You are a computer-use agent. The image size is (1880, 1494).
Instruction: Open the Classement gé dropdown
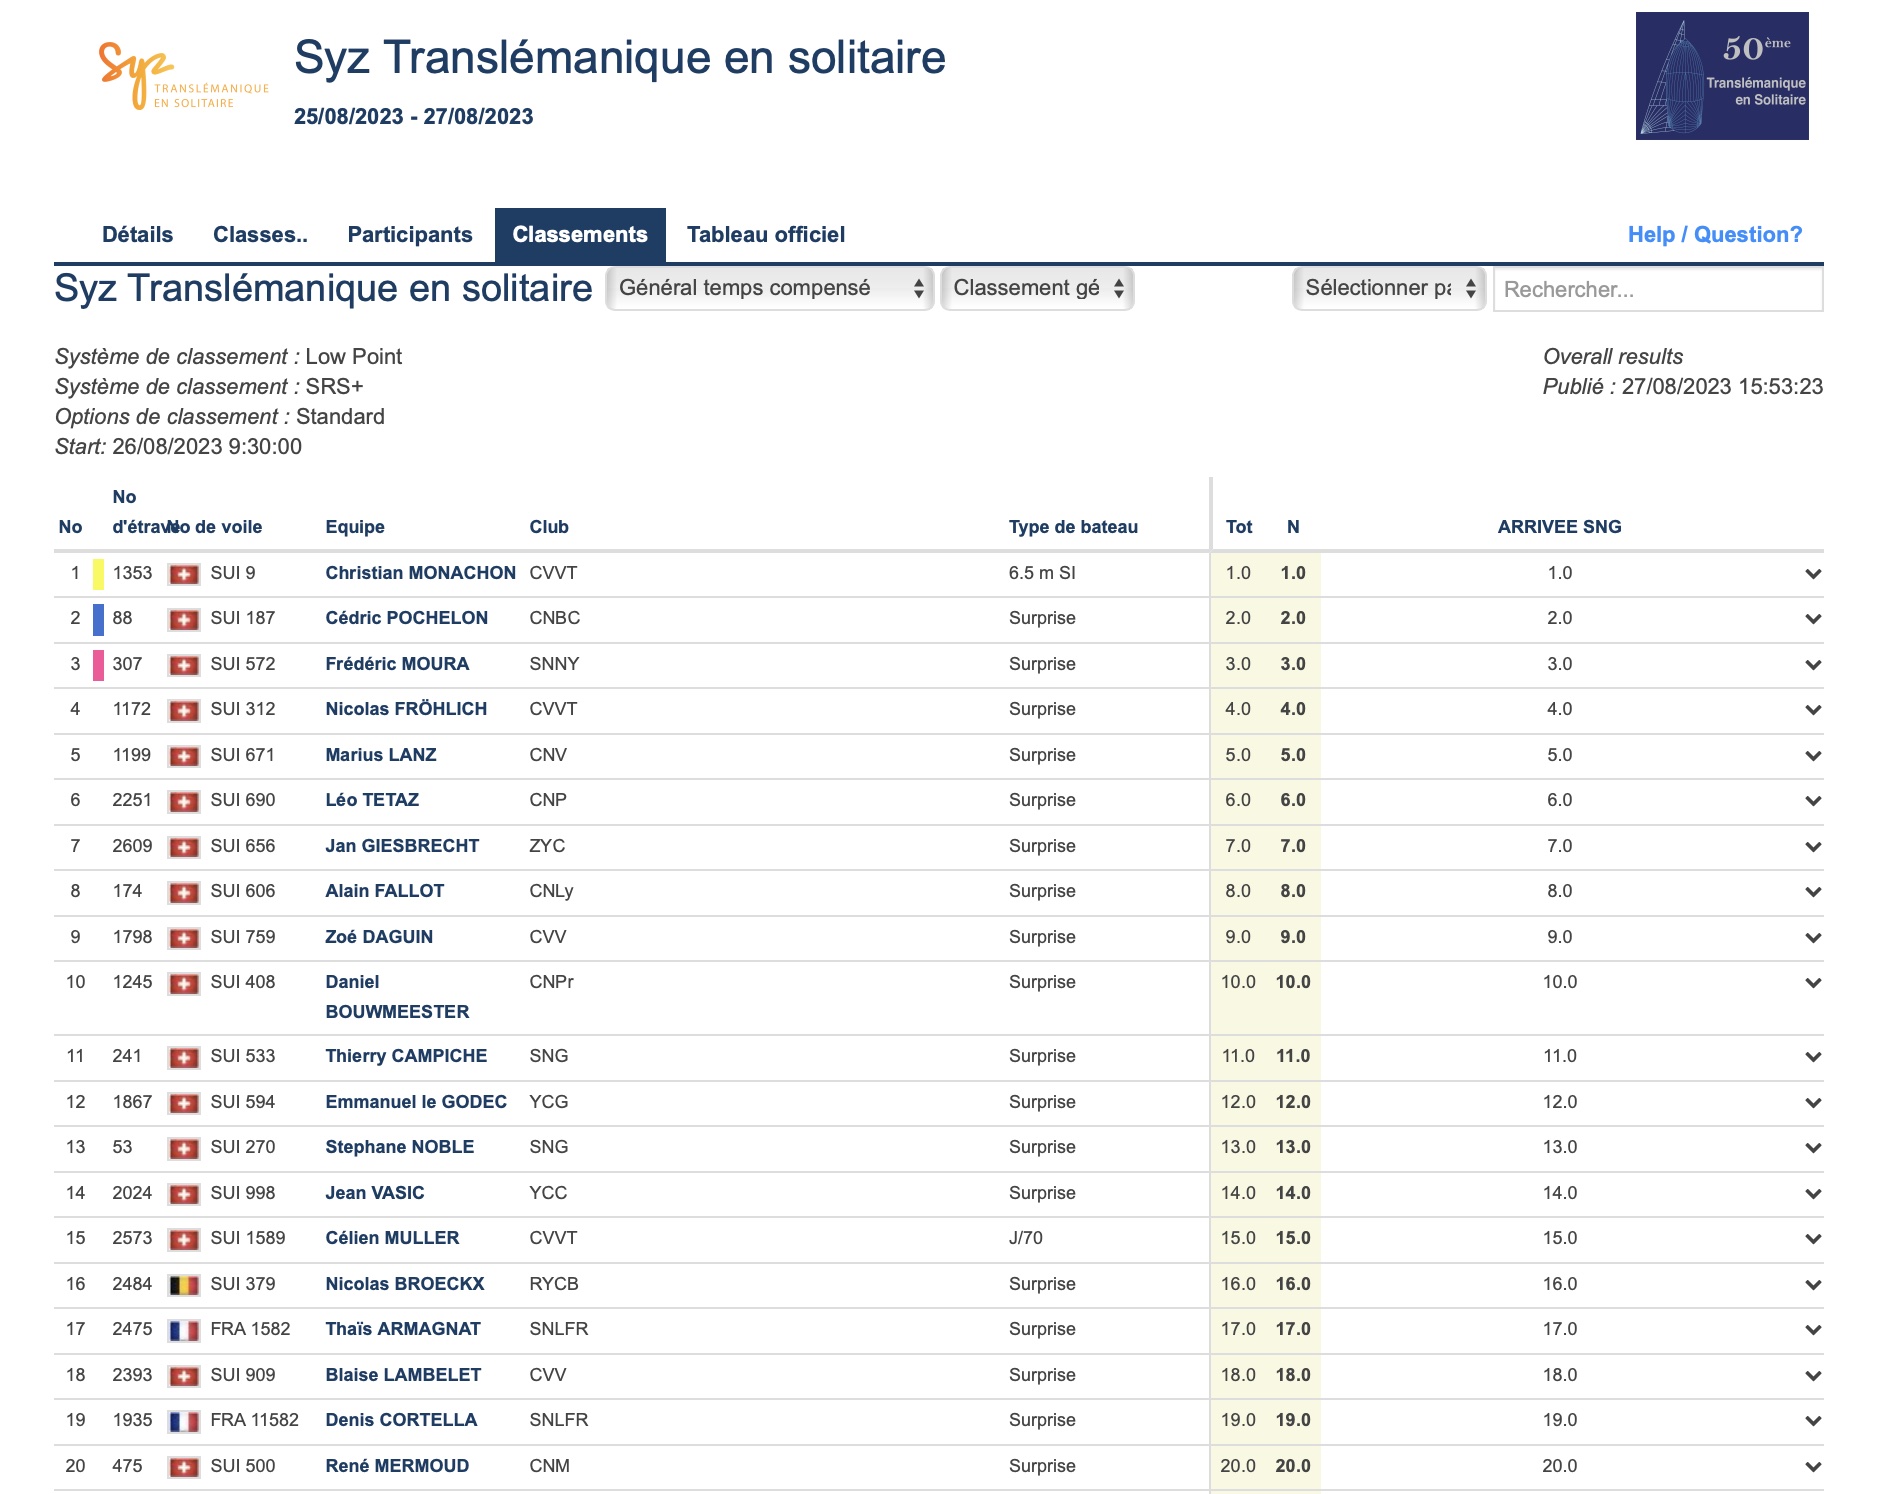[x=1037, y=289]
